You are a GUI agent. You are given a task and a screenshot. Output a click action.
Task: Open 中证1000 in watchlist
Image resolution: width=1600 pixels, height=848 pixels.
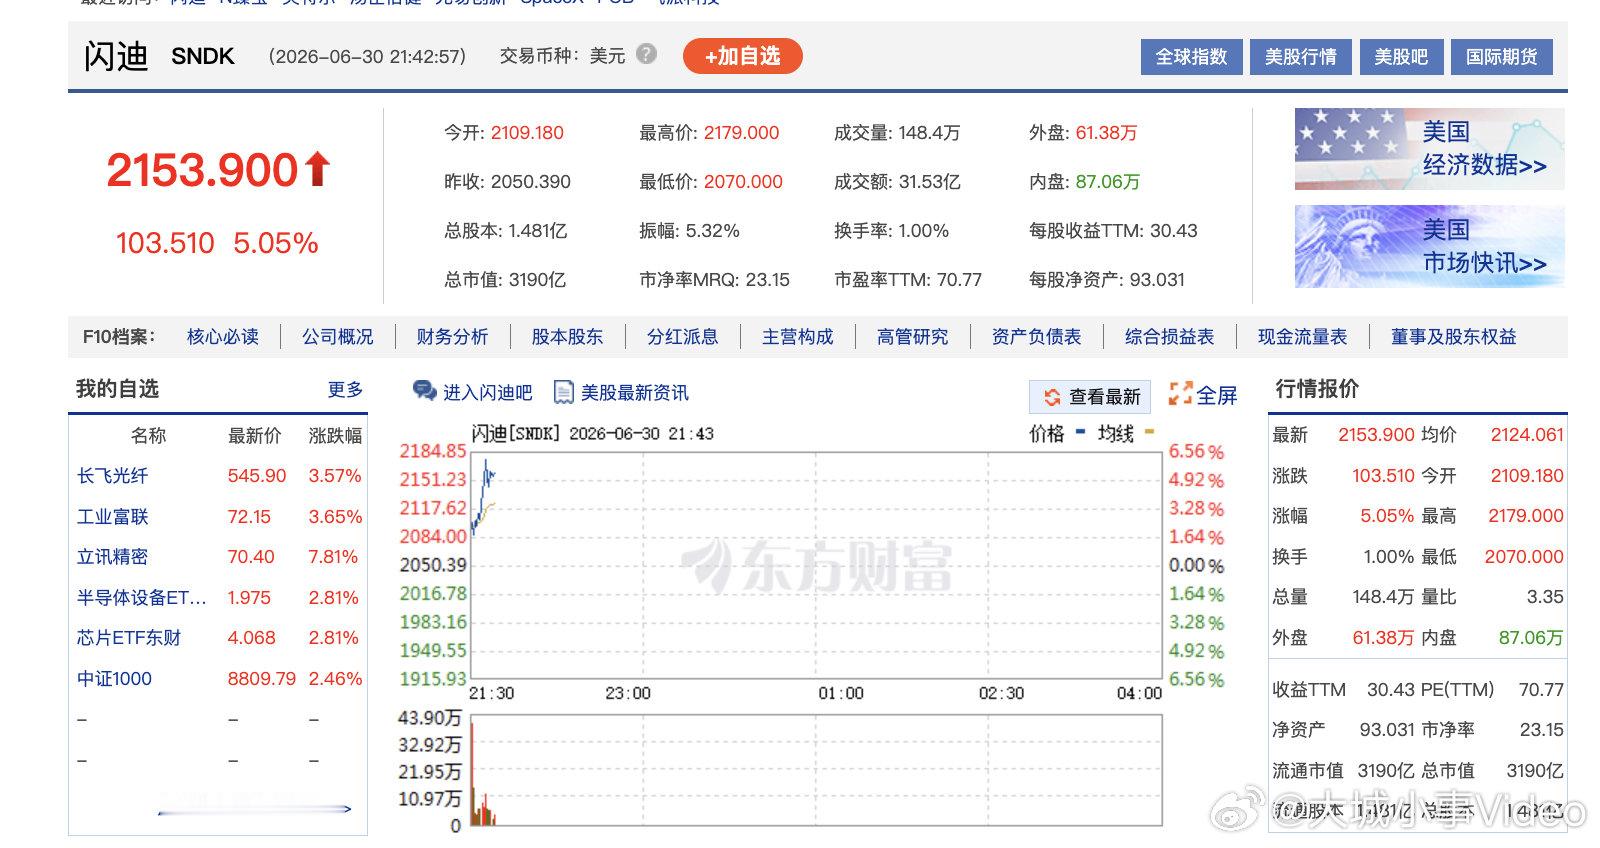(114, 679)
